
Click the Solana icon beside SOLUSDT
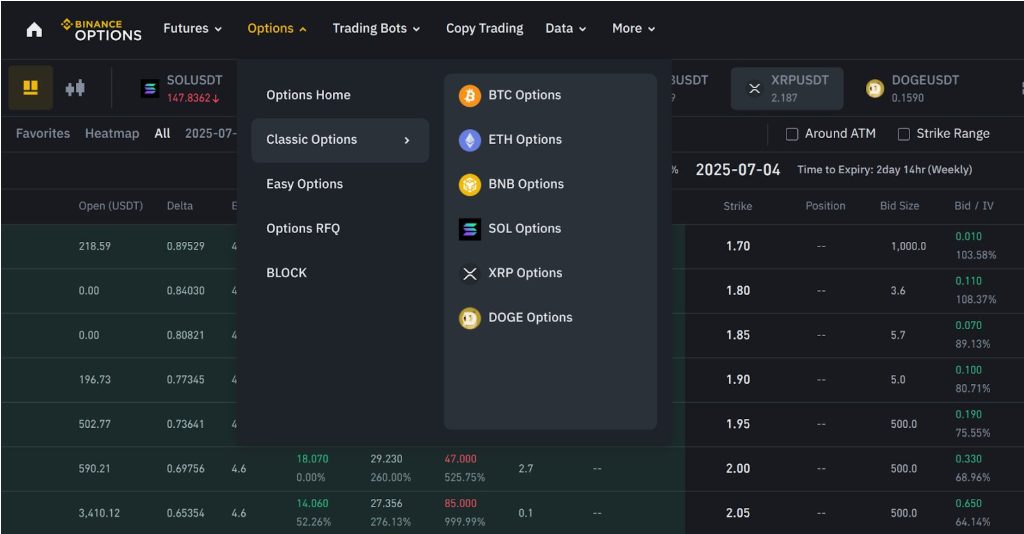click(150, 88)
